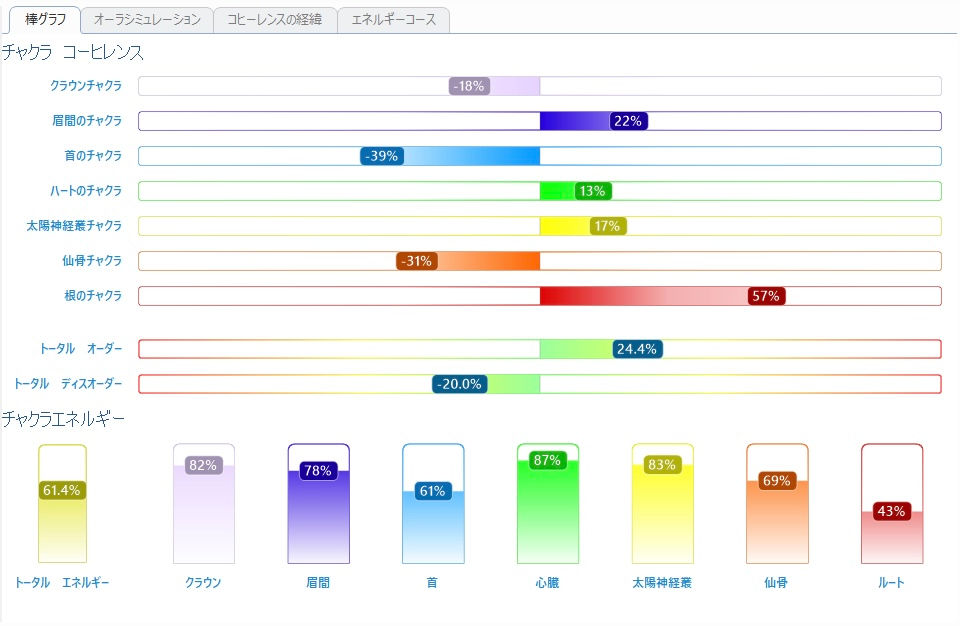Click the 太陽神経叢 caption under the bar
The image size is (960, 626).
662,583
